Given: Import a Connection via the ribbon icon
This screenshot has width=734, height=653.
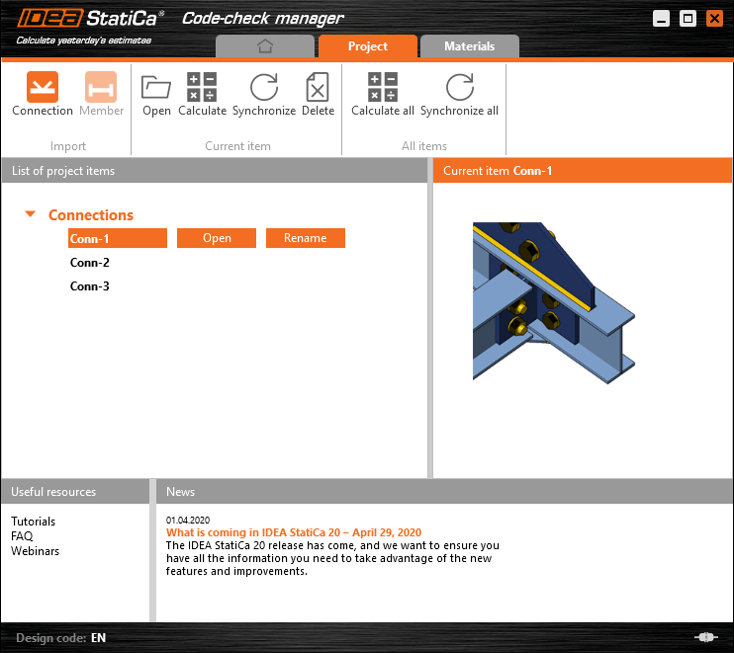Looking at the screenshot, I should (x=42, y=94).
